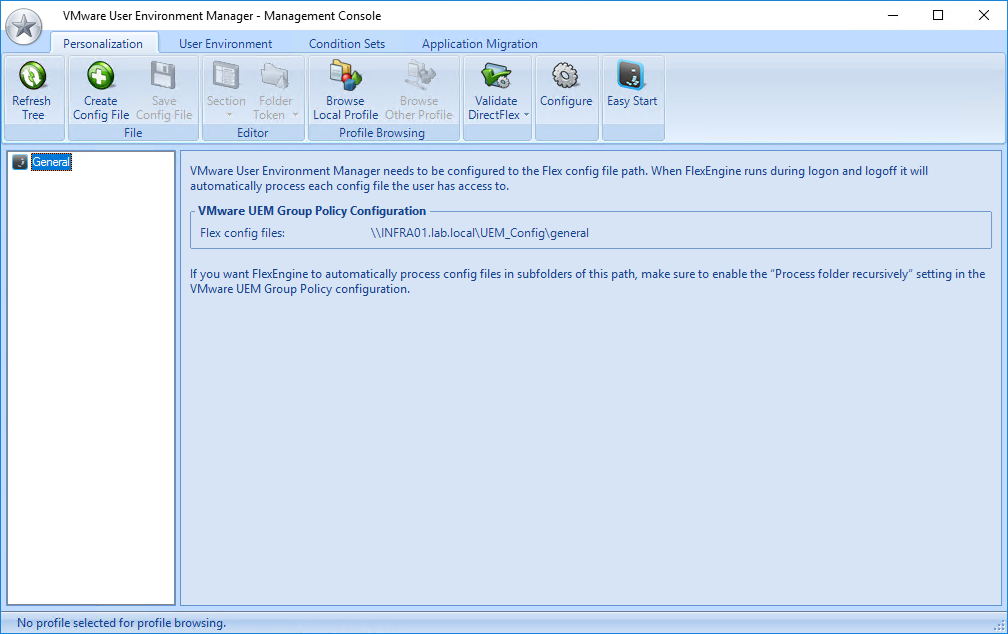Click the General folder icon in tree

point(20,162)
